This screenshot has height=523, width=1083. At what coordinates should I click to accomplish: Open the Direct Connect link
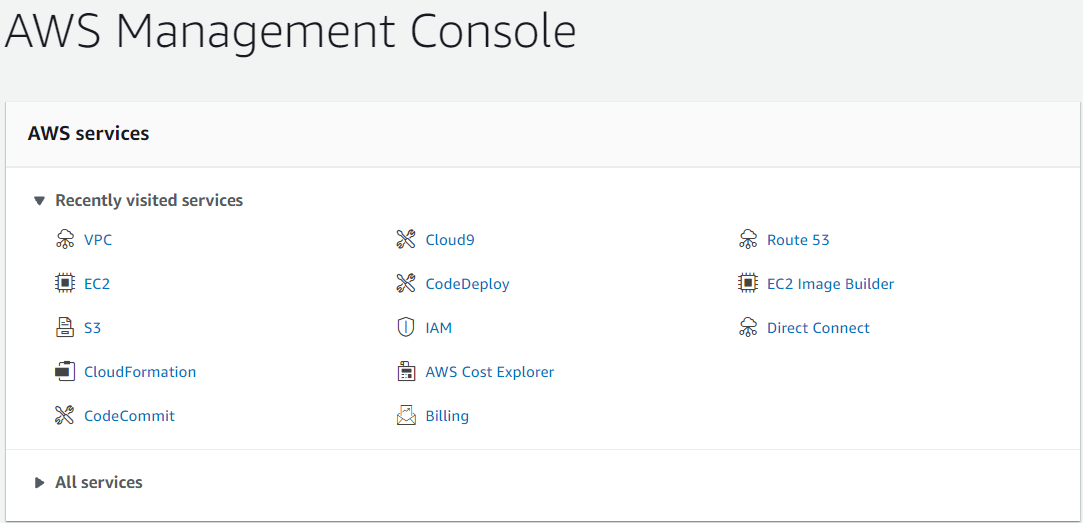pos(818,328)
